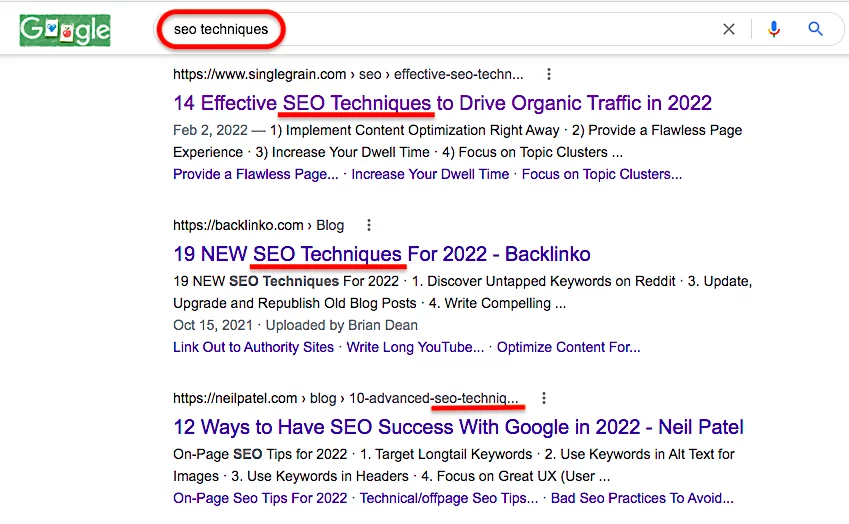849x524 pixels.
Task: Open 12 Ways to Have SEO Success result
Action: (x=458, y=427)
